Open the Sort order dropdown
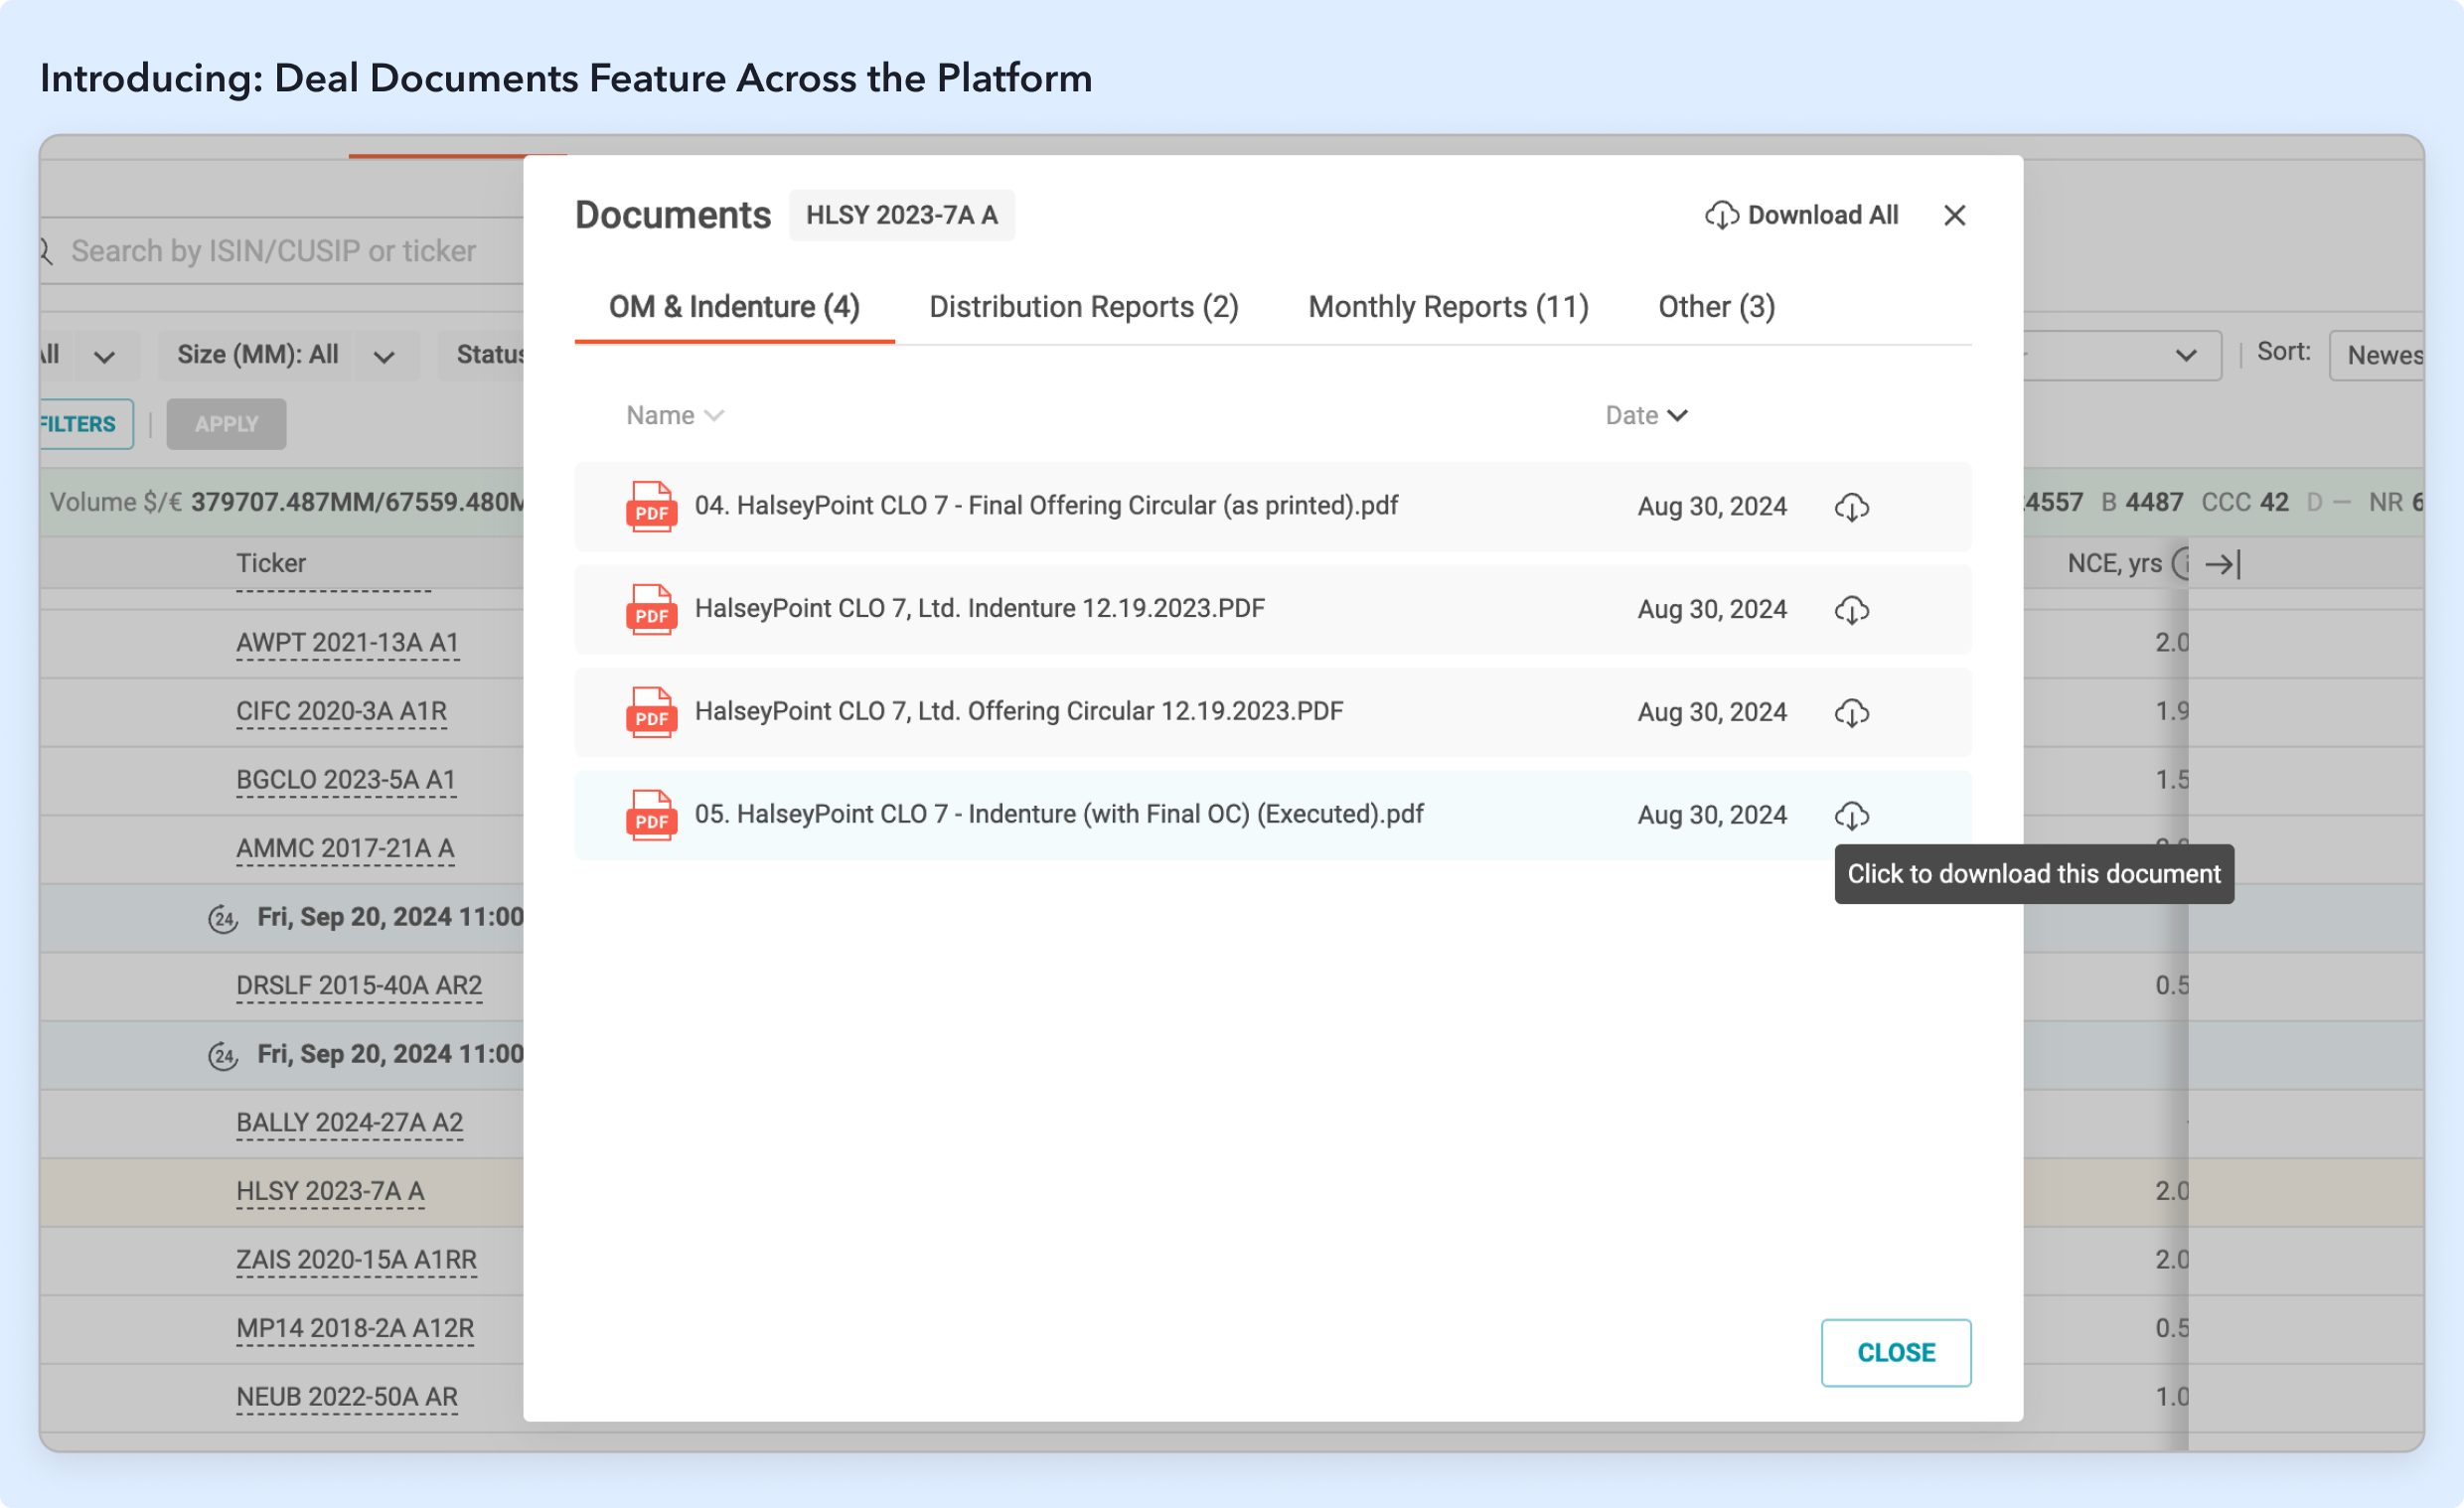2464x1508 pixels. tap(2384, 356)
